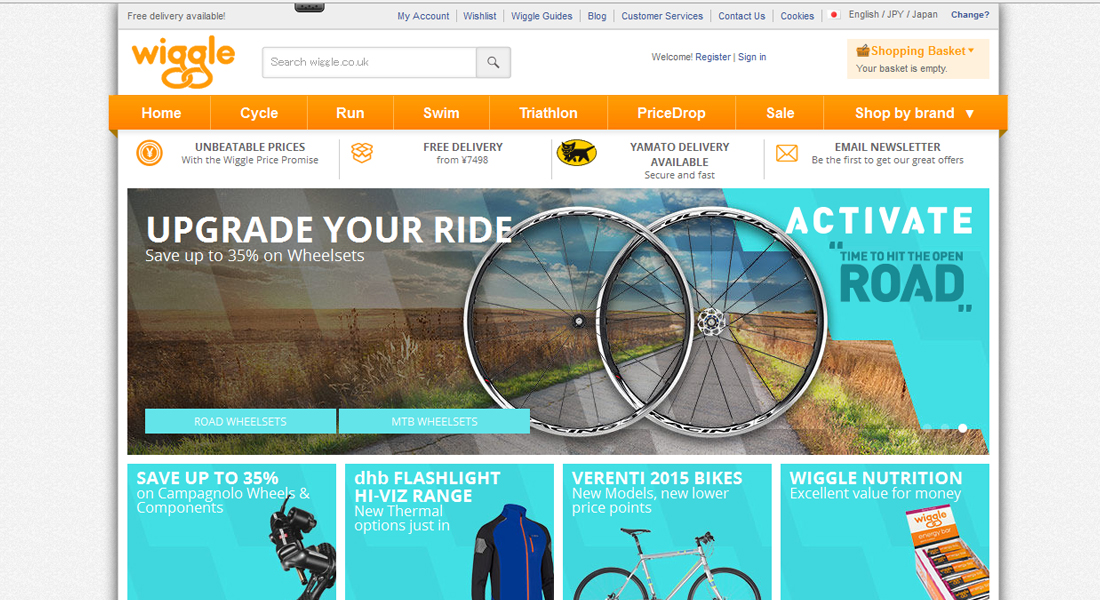Click the free delivery box icon

click(x=362, y=152)
